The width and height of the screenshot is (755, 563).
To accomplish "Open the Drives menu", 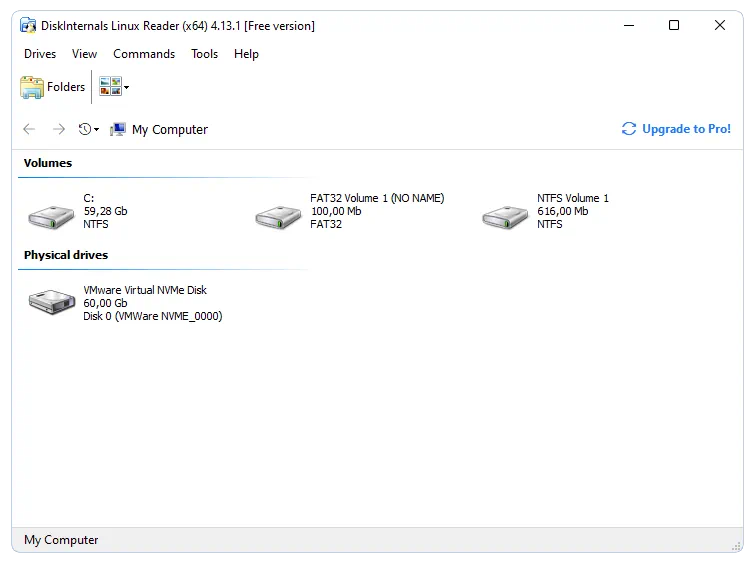I will [x=40, y=54].
